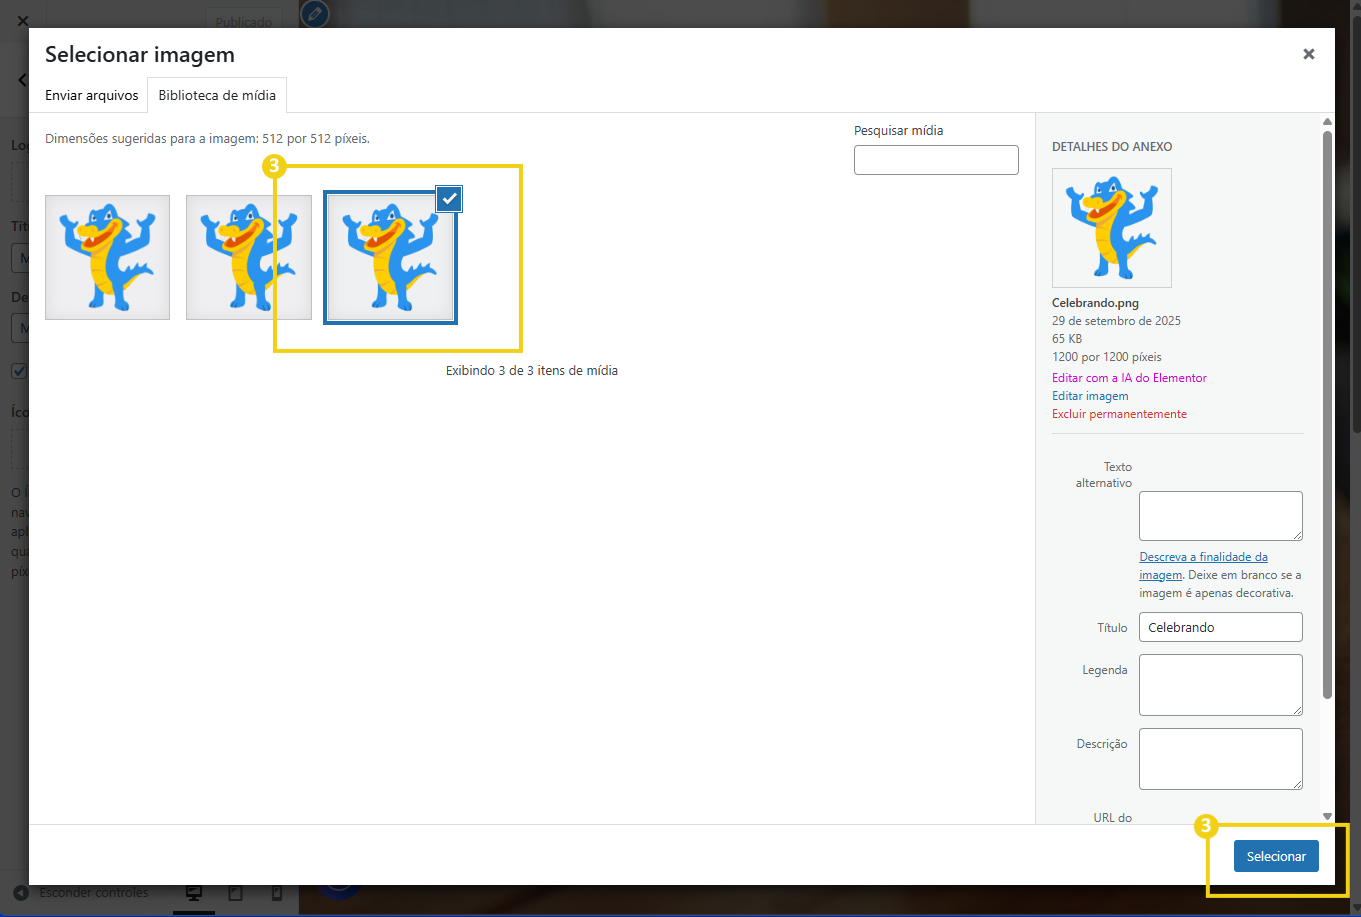Close the customizer with top-left X

[23, 20]
